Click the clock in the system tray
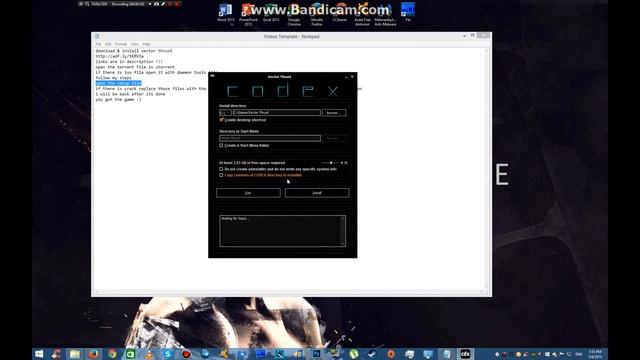 coord(595,354)
